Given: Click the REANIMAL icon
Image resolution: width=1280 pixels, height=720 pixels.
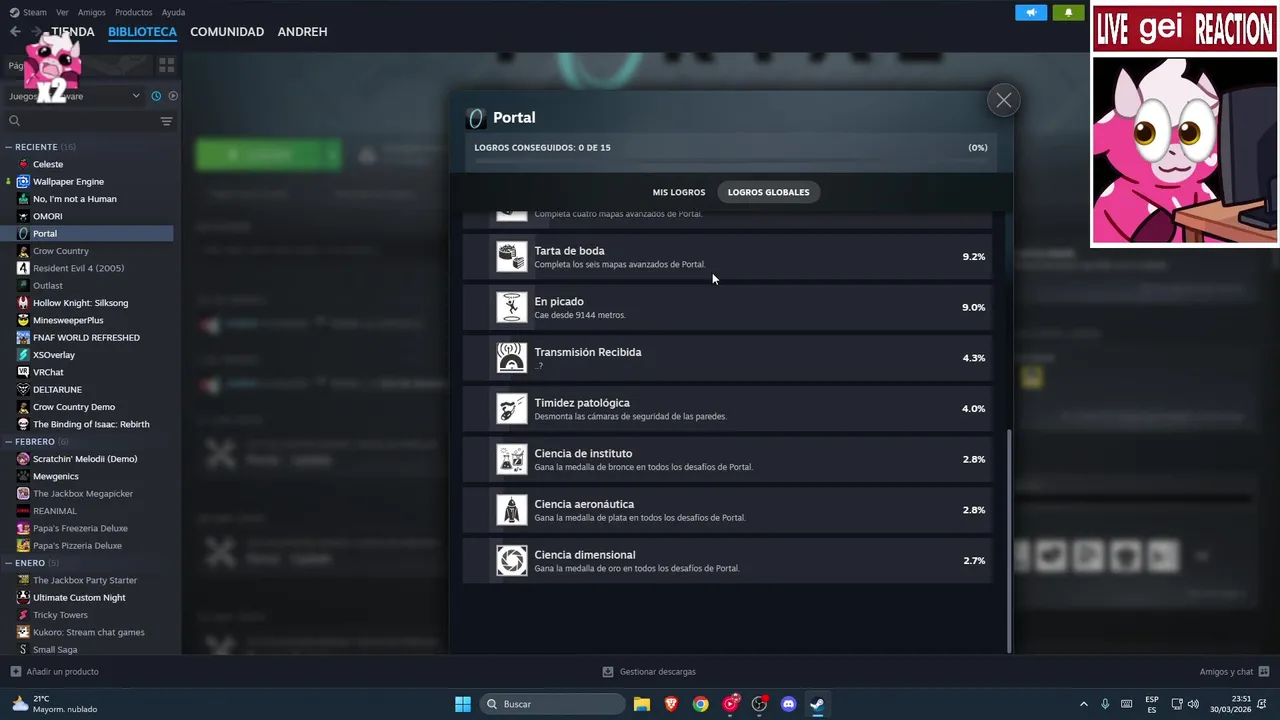Looking at the screenshot, I should (x=23, y=511).
